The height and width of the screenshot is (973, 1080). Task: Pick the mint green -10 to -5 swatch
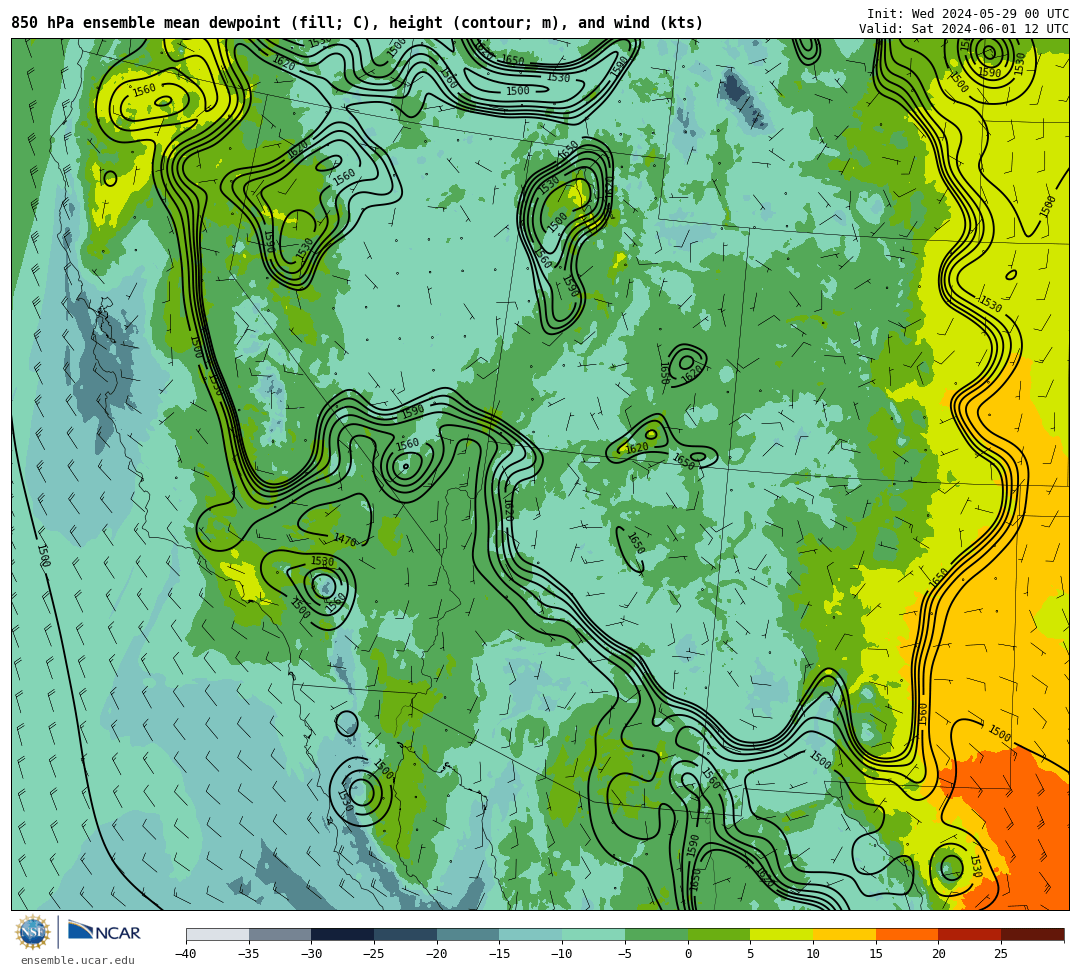click(x=593, y=934)
